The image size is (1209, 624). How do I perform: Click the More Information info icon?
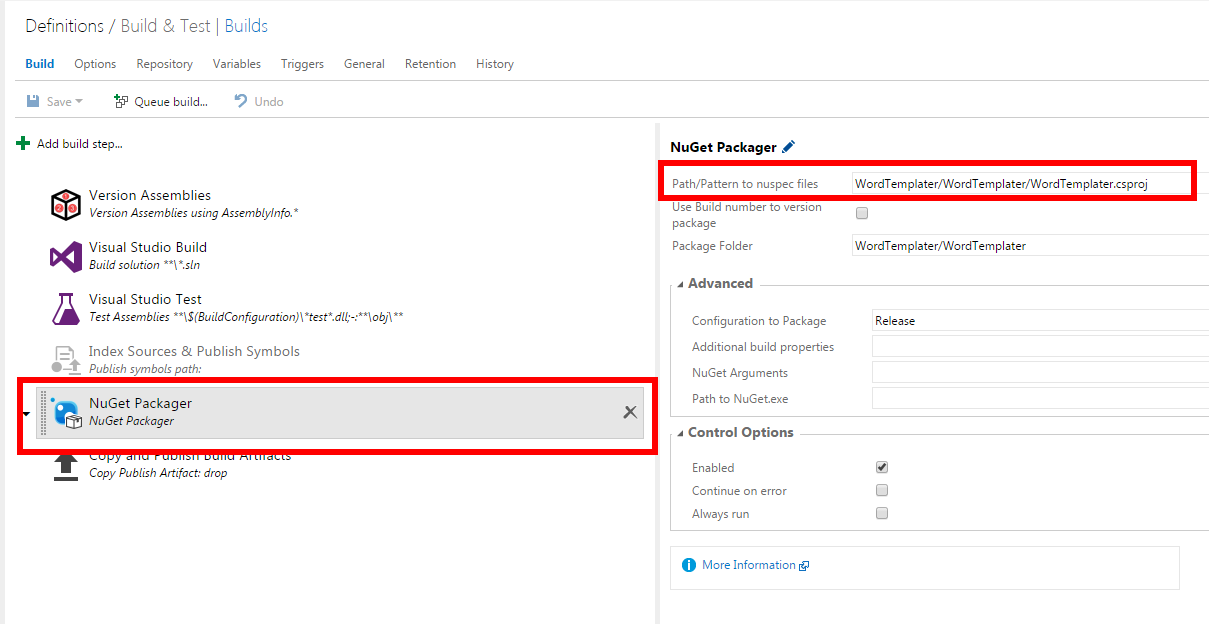[x=688, y=565]
